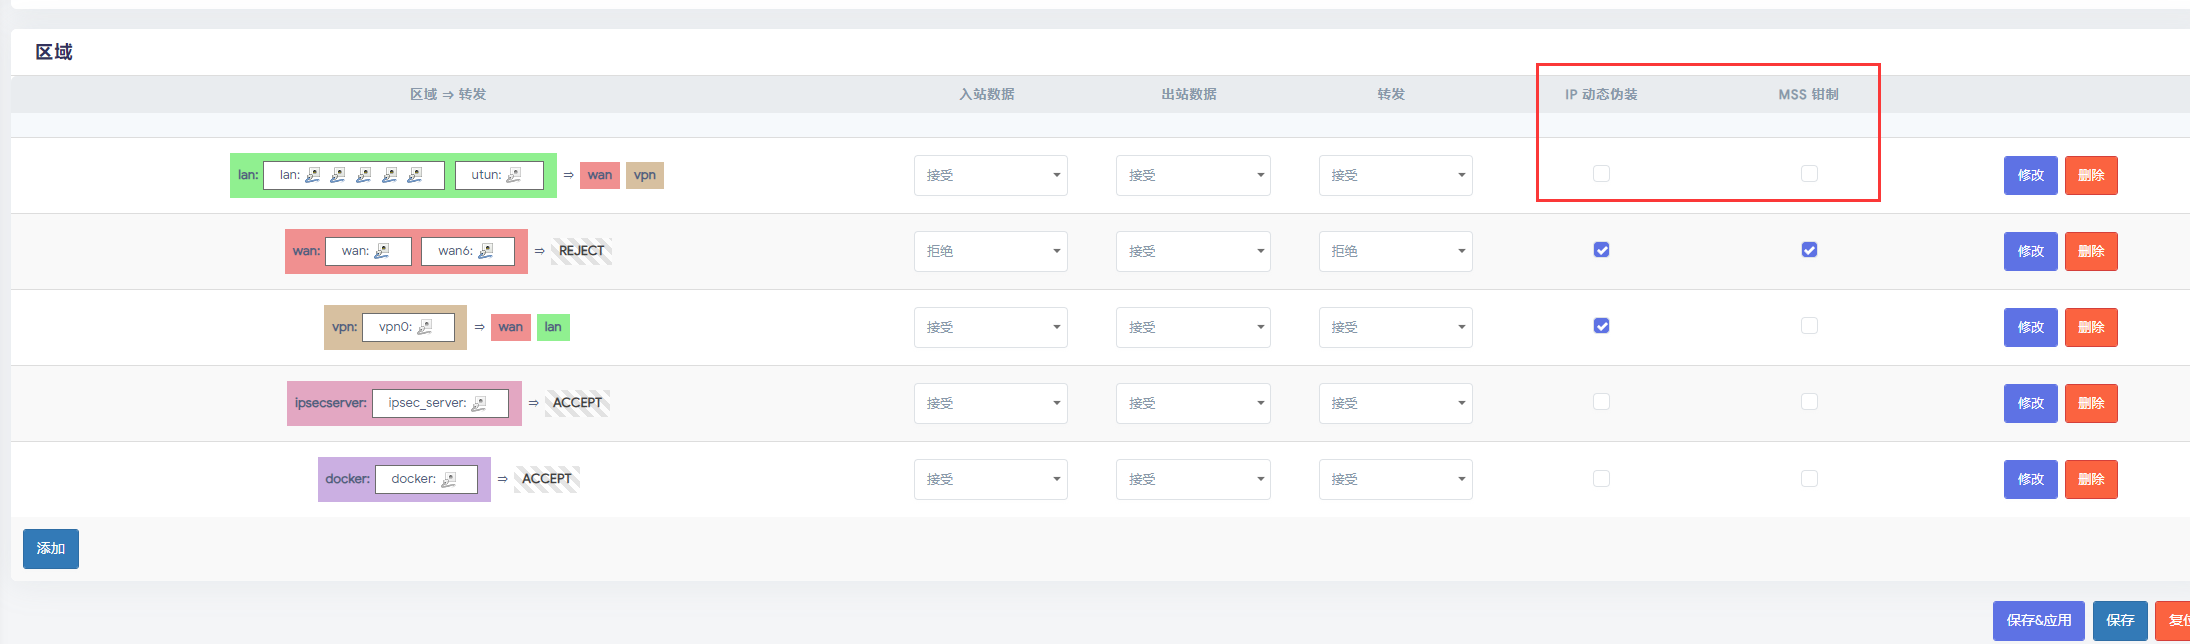Click the MSS 钳制 column header
This screenshot has width=2190, height=644.
(1808, 94)
